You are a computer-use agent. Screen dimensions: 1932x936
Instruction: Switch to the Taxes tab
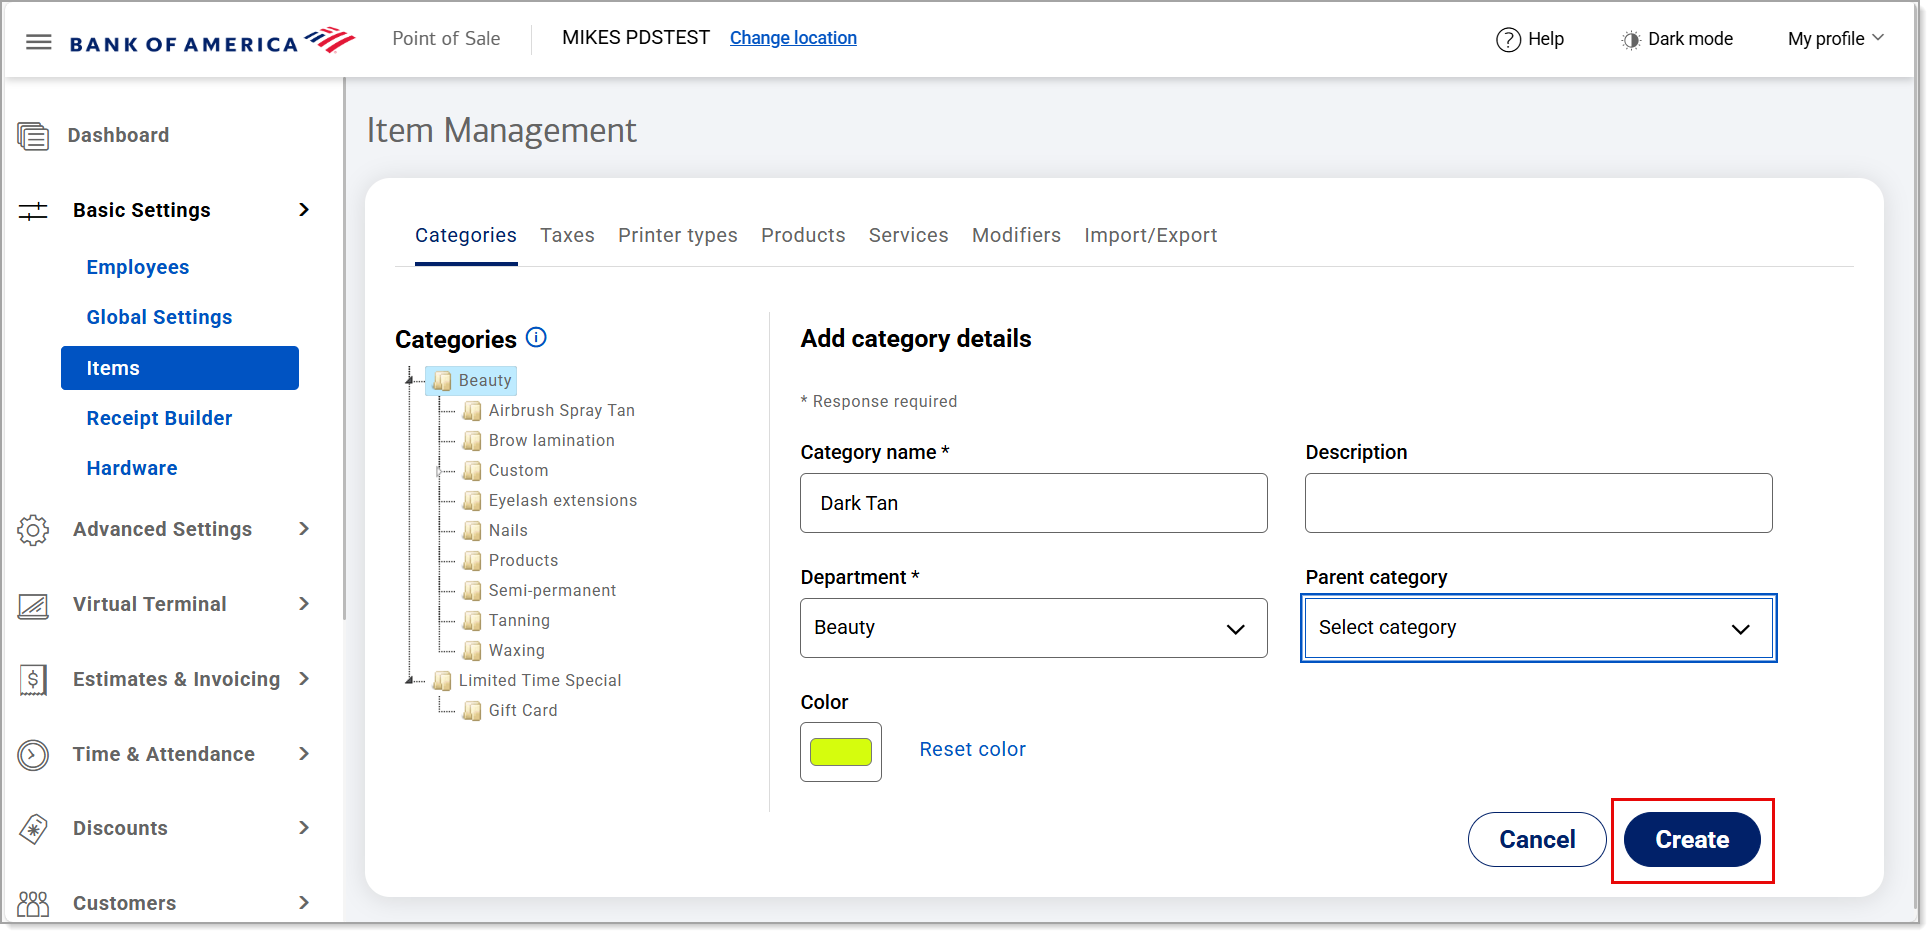(567, 236)
